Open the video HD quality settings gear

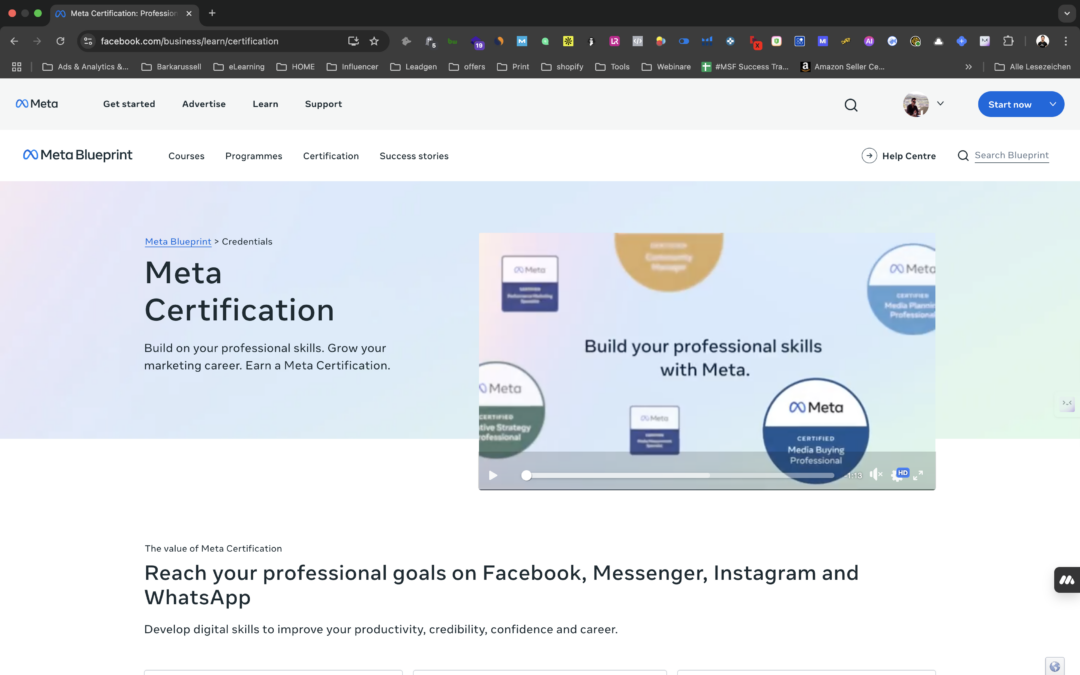pyautogui.click(x=898, y=475)
